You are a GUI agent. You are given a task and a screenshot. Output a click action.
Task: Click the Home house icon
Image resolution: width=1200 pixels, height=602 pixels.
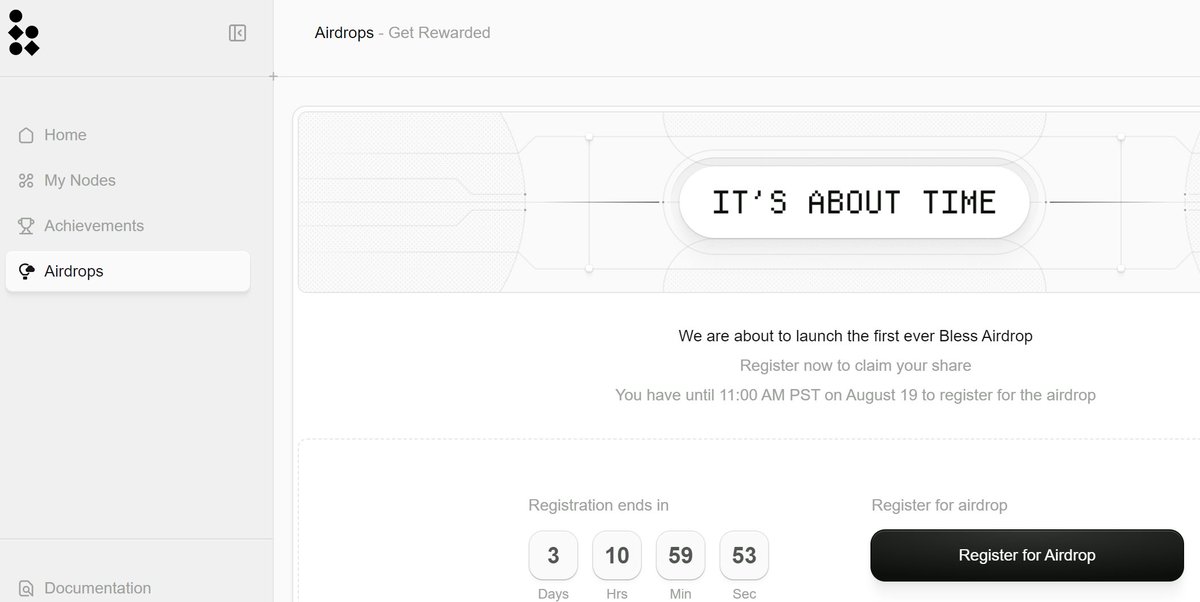[x=26, y=135]
